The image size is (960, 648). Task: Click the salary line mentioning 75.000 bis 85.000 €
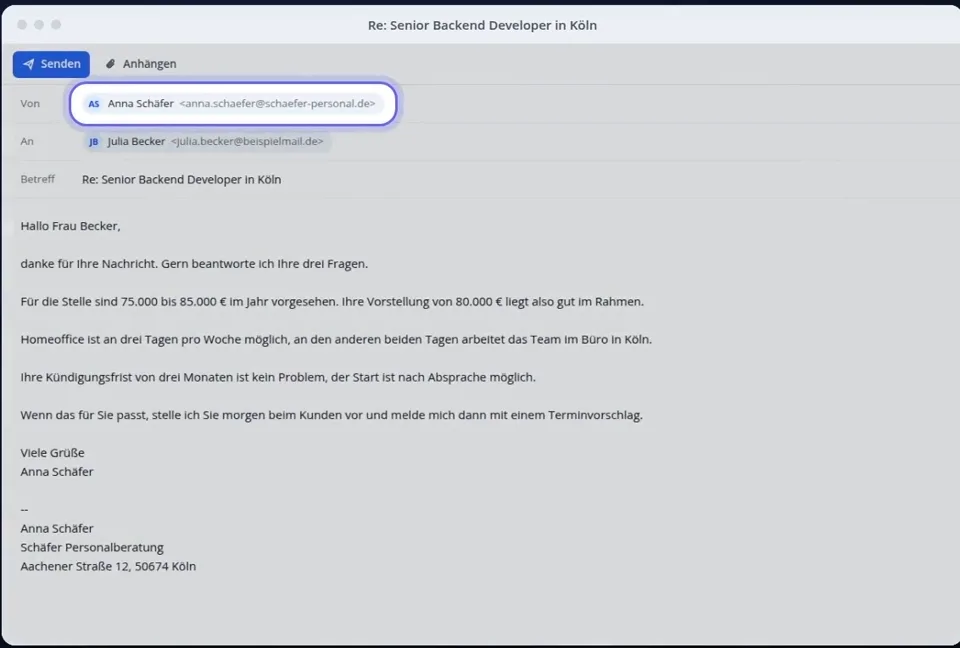(x=332, y=302)
